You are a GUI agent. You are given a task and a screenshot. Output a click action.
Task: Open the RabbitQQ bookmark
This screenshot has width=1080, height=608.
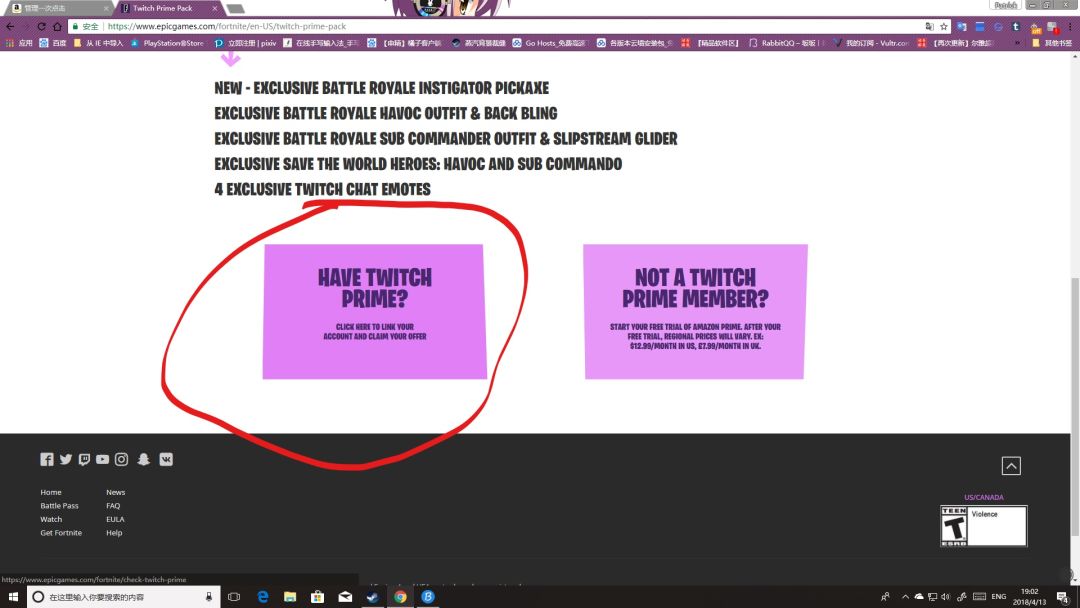click(787, 43)
